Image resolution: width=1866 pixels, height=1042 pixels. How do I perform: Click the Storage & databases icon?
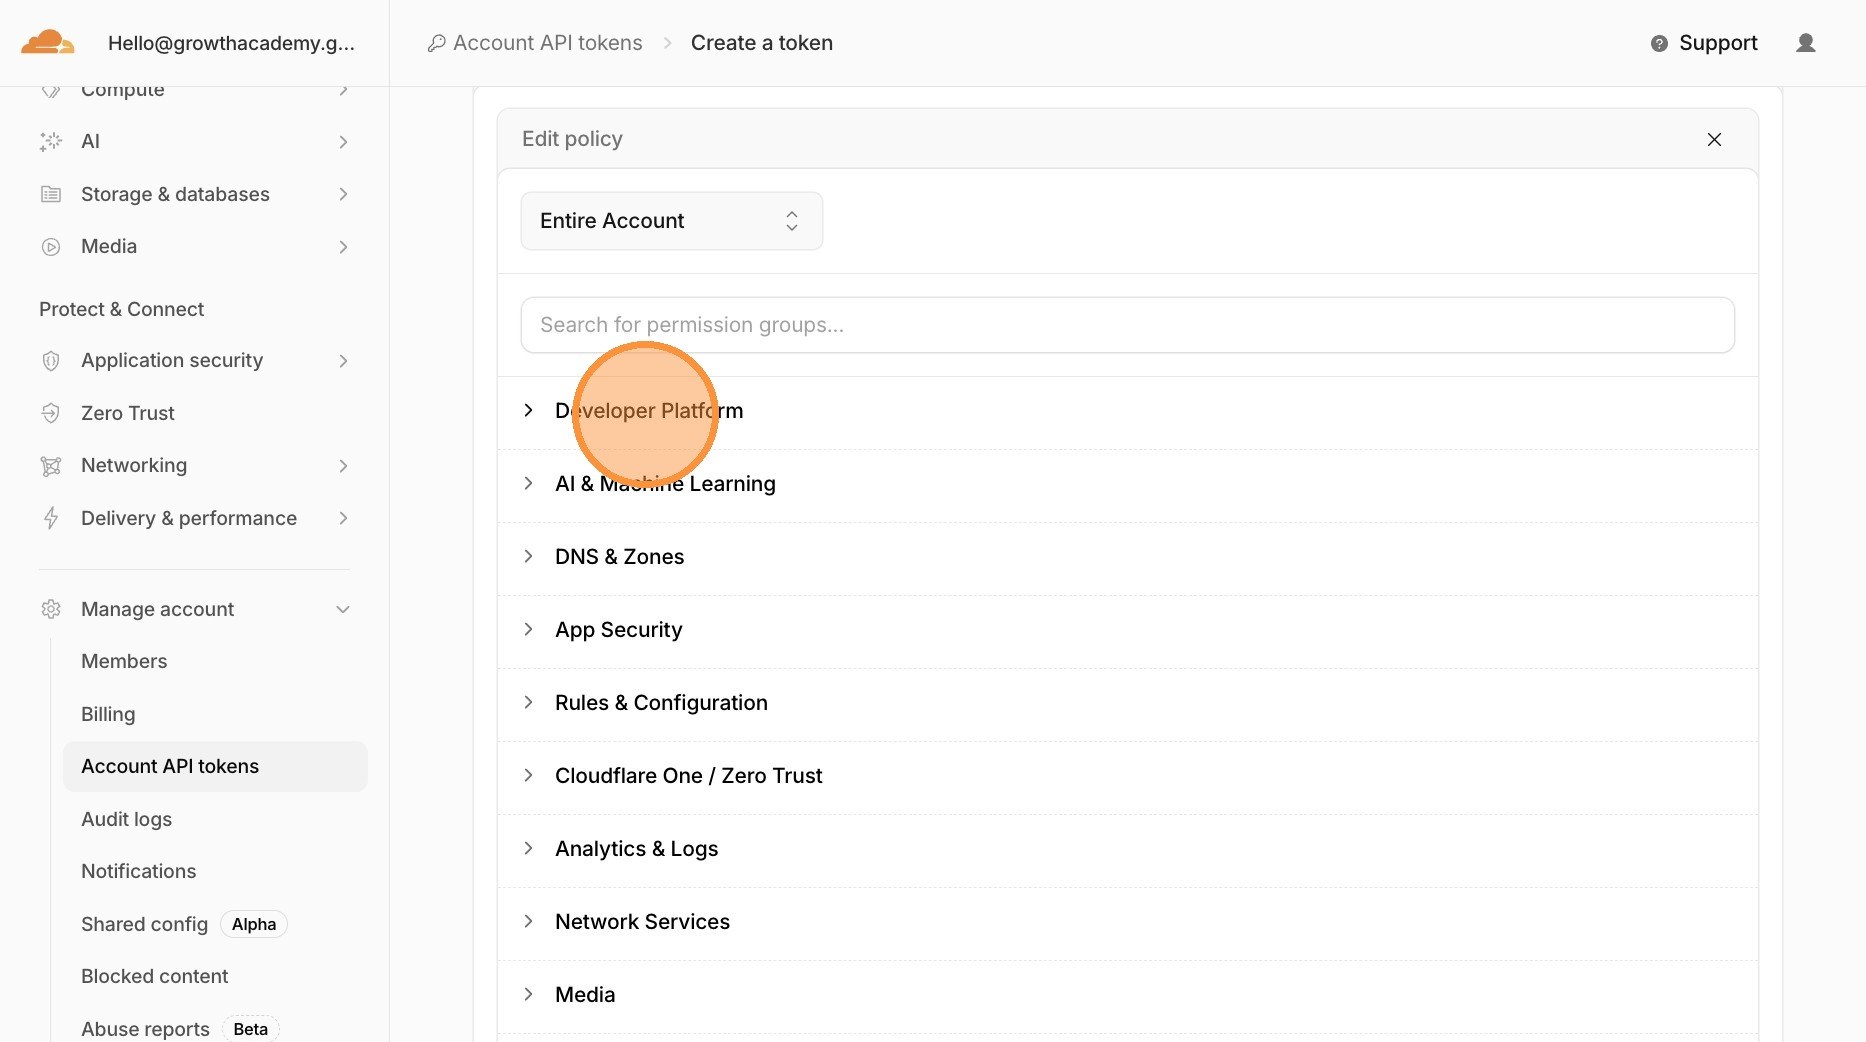tap(51, 194)
